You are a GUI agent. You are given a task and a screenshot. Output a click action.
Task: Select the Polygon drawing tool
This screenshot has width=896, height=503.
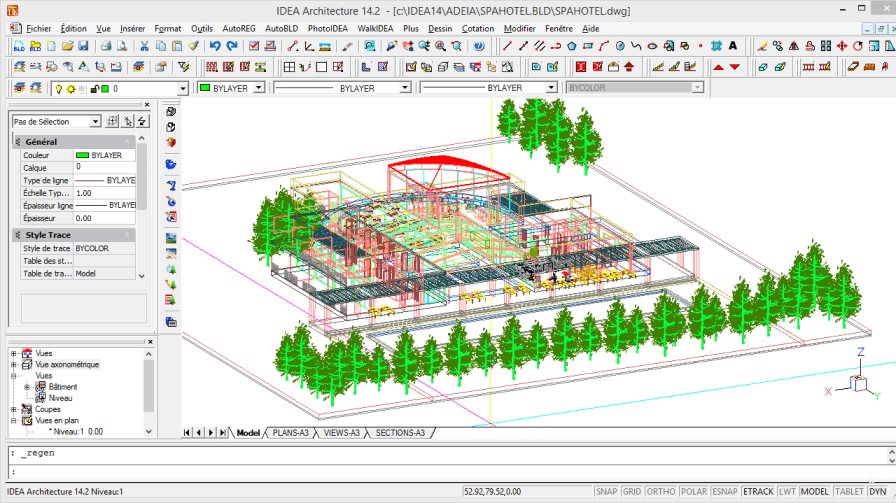click(x=571, y=46)
